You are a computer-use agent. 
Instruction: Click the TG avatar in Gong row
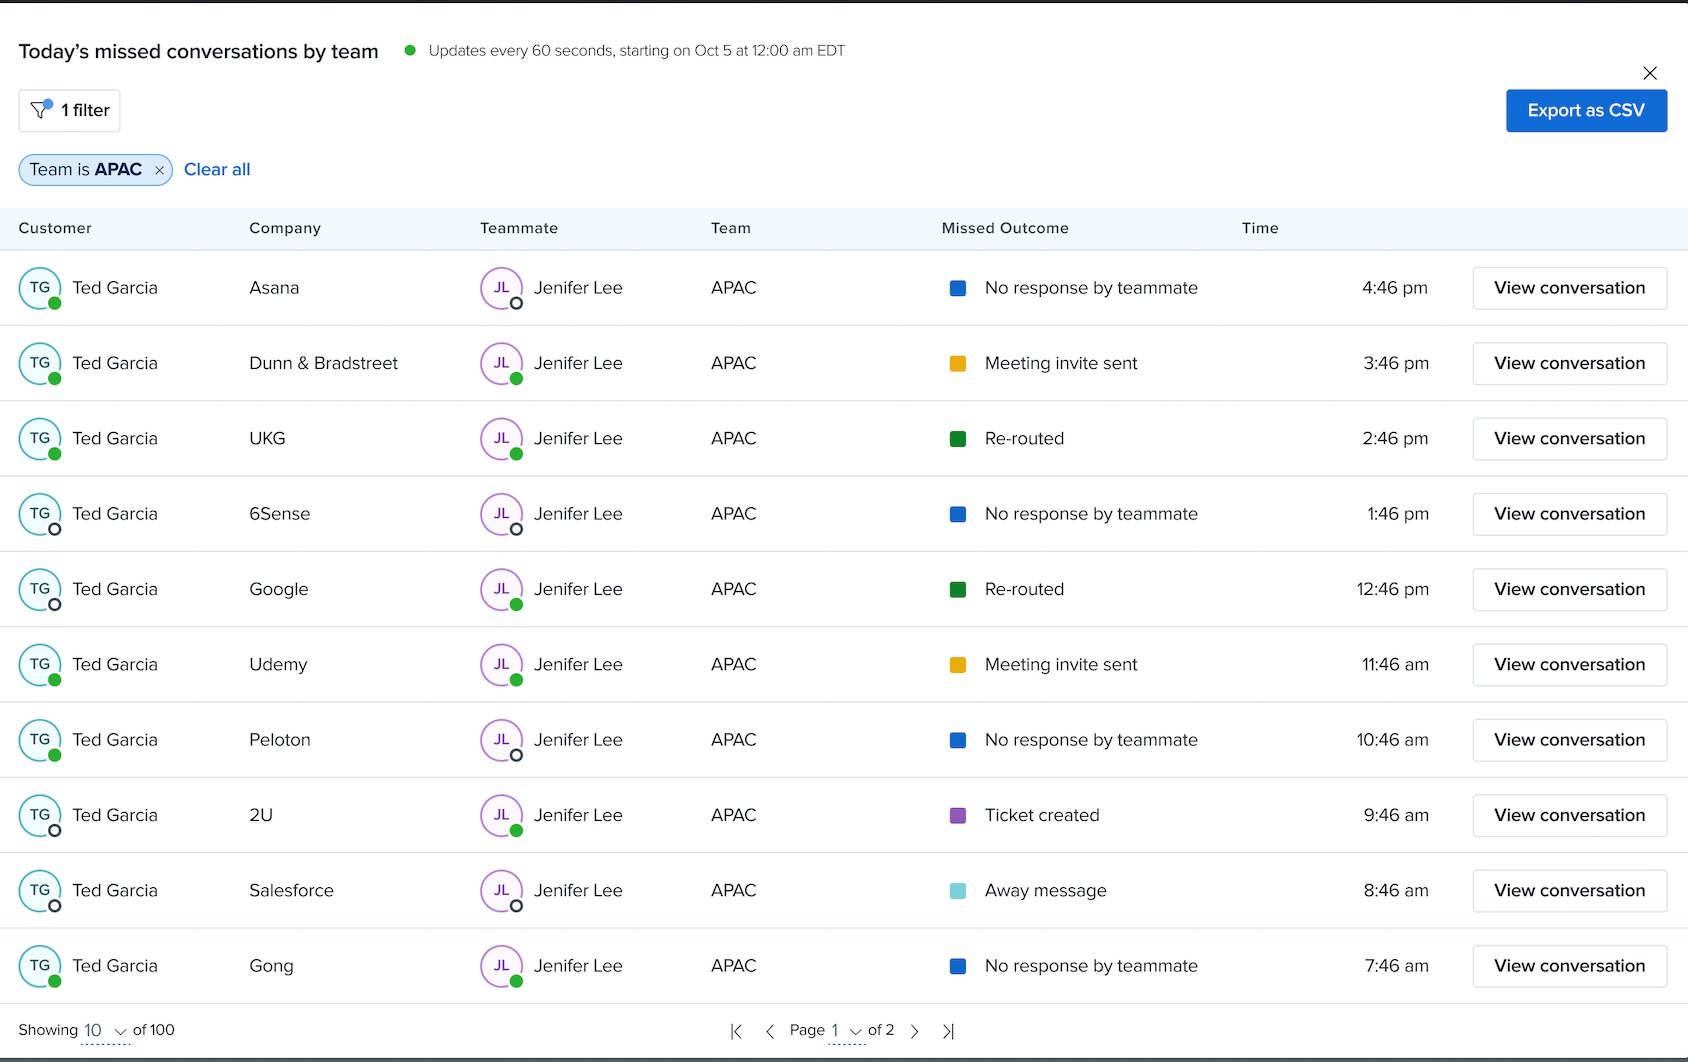tap(40, 966)
